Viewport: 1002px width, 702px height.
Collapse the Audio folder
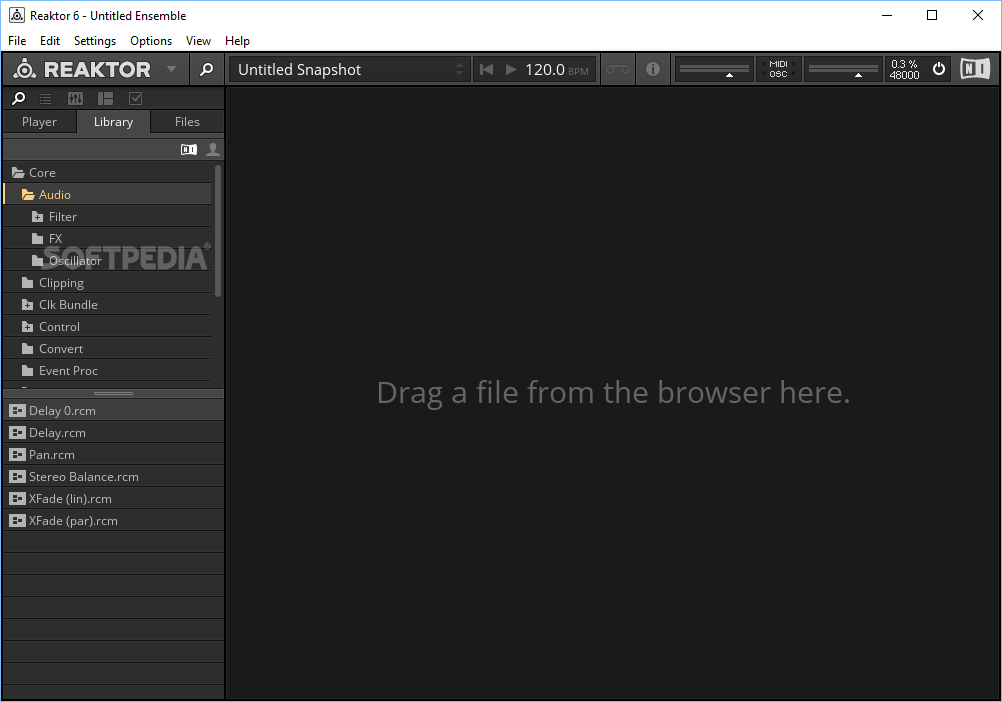27,194
